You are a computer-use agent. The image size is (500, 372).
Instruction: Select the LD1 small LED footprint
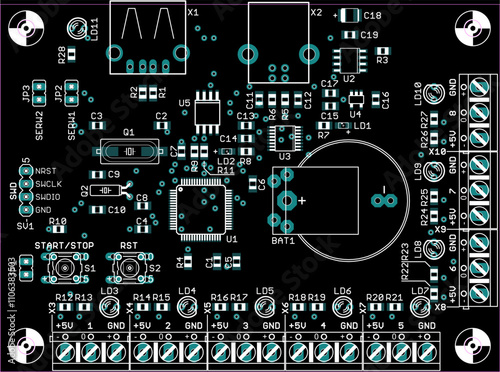343,126
